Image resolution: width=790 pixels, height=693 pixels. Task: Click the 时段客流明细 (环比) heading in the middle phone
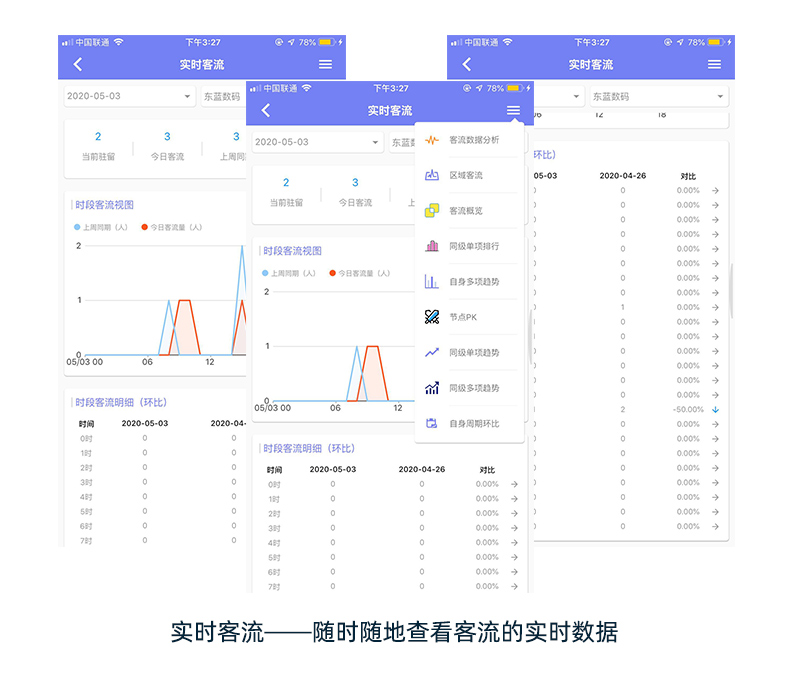point(309,449)
